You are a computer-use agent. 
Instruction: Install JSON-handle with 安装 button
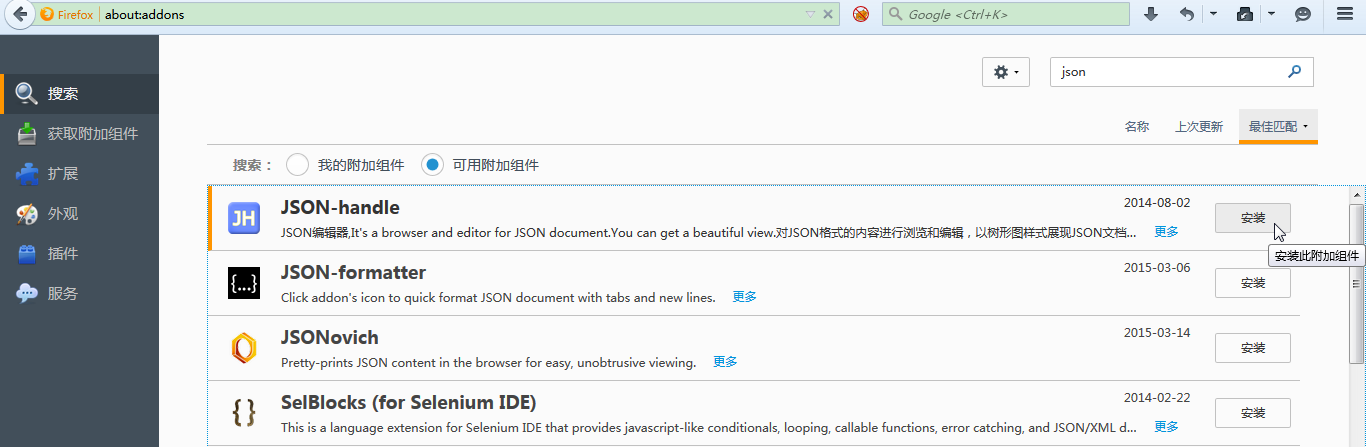[x=1252, y=218]
